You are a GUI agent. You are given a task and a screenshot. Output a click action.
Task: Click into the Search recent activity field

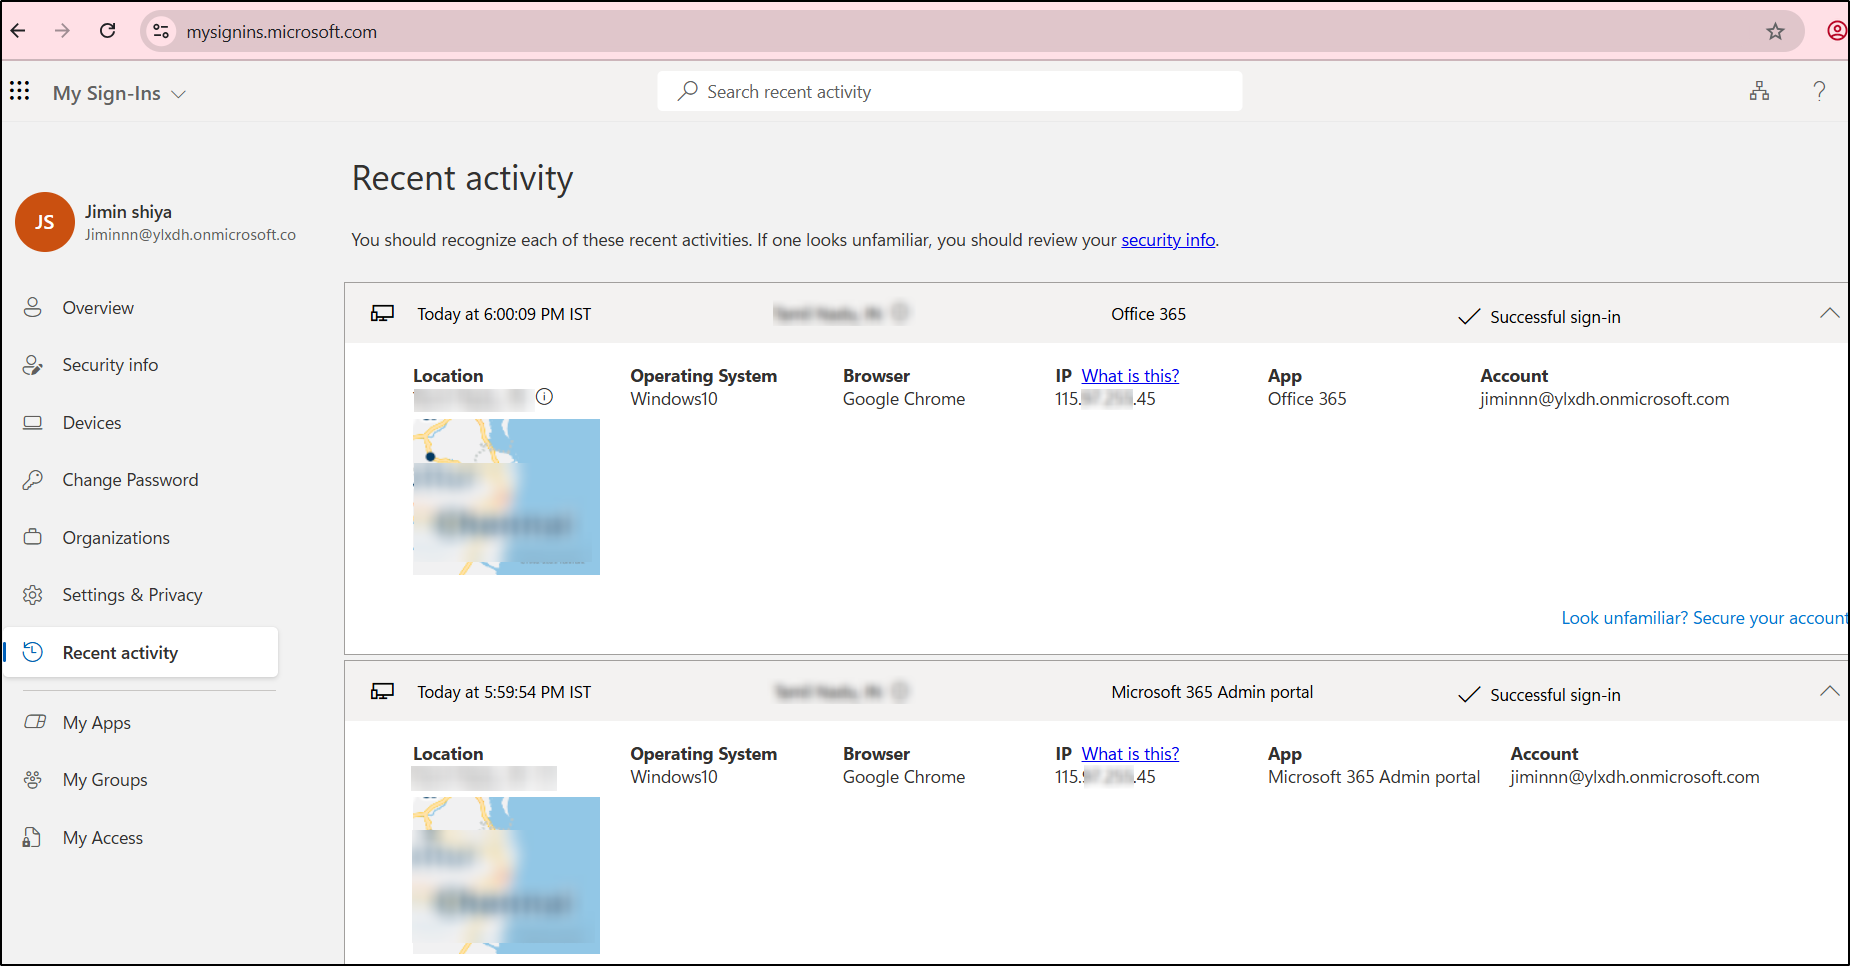950,91
